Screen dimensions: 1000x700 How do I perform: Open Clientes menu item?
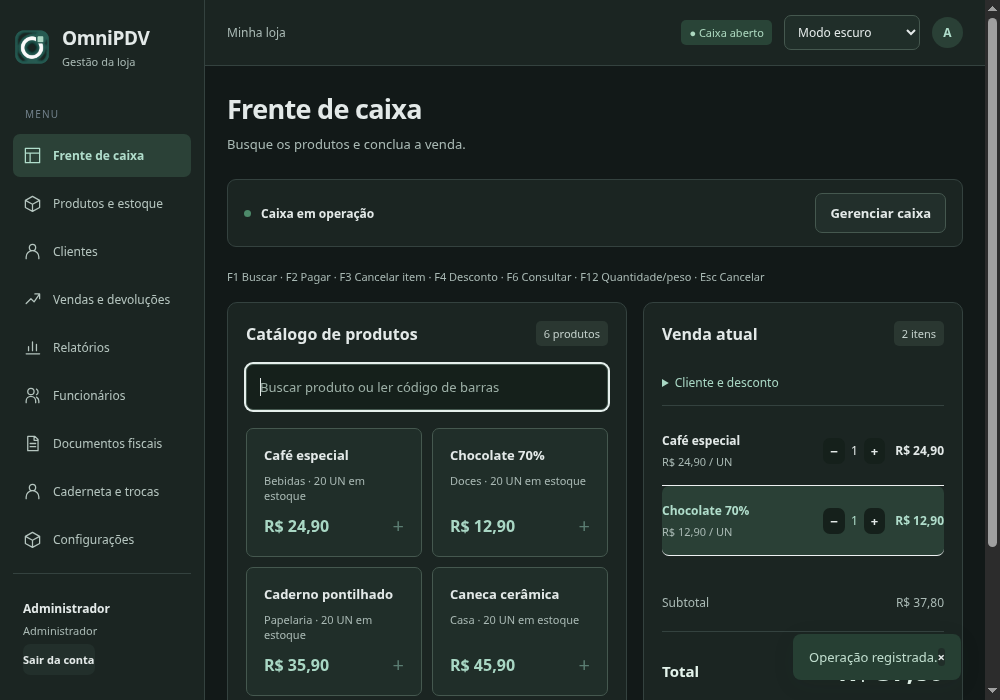coord(102,251)
